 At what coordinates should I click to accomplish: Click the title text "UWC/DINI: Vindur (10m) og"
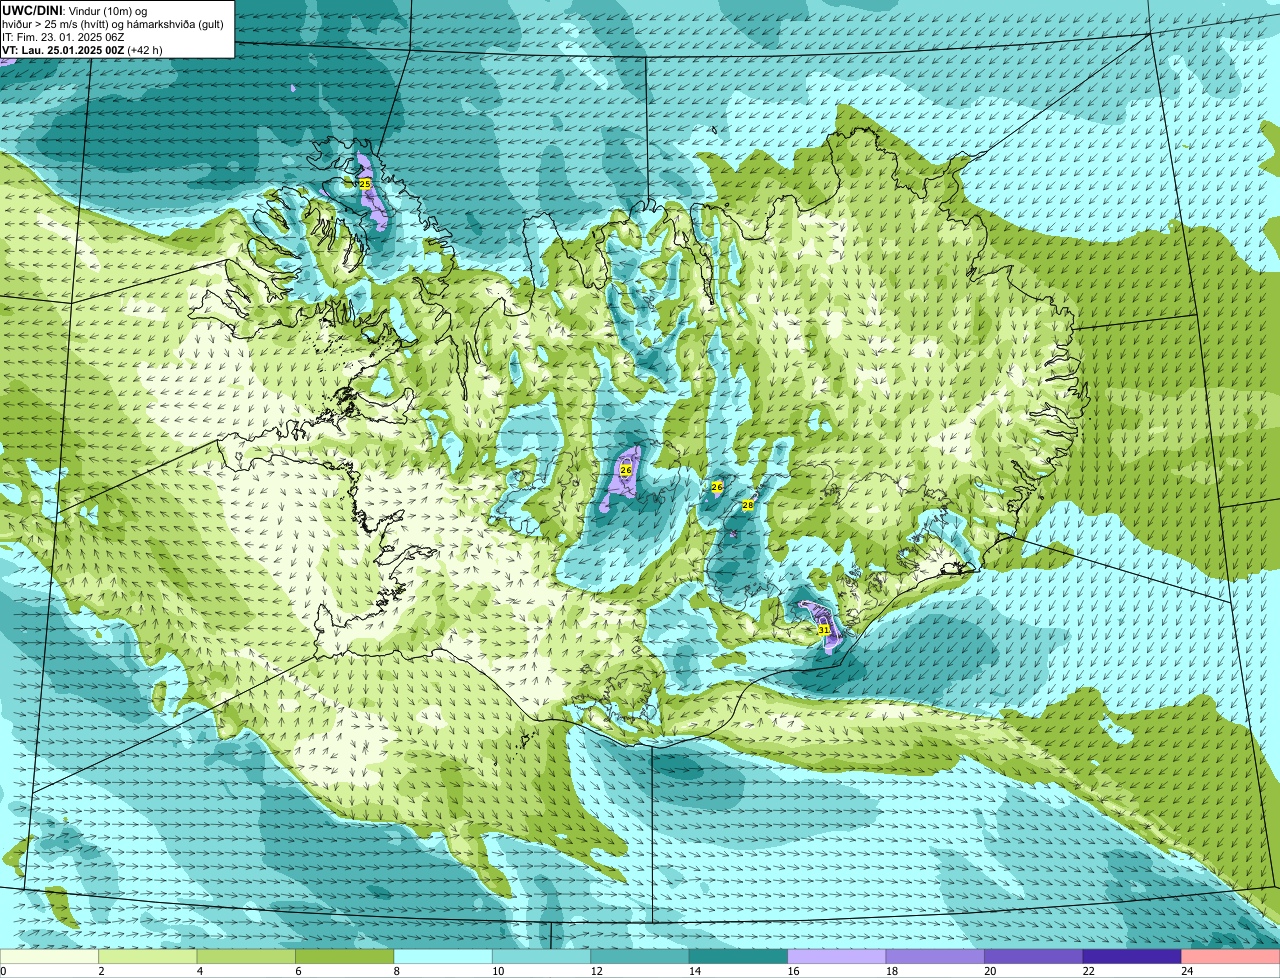(x=75, y=10)
